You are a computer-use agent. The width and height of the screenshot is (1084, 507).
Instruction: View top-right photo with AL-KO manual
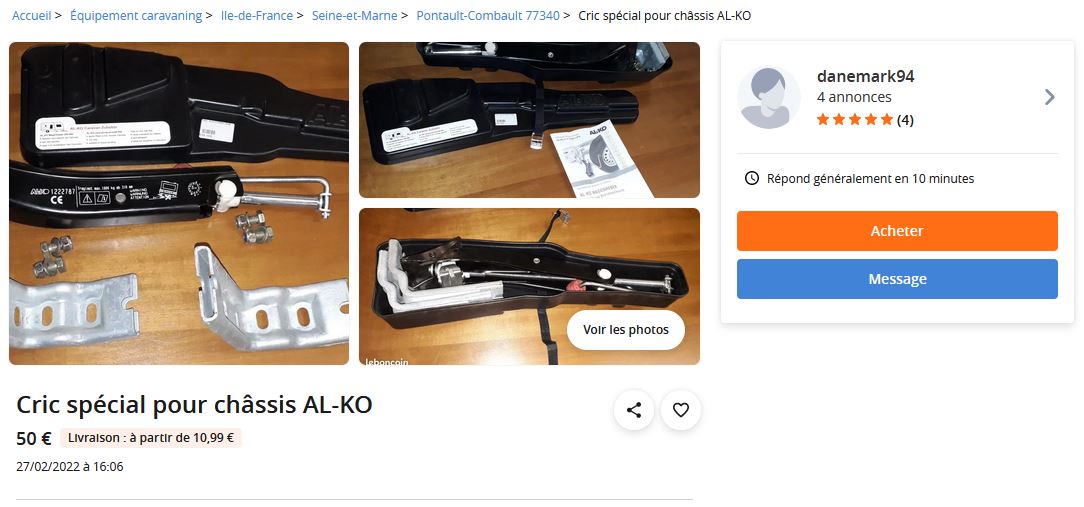pyautogui.click(x=530, y=120)
